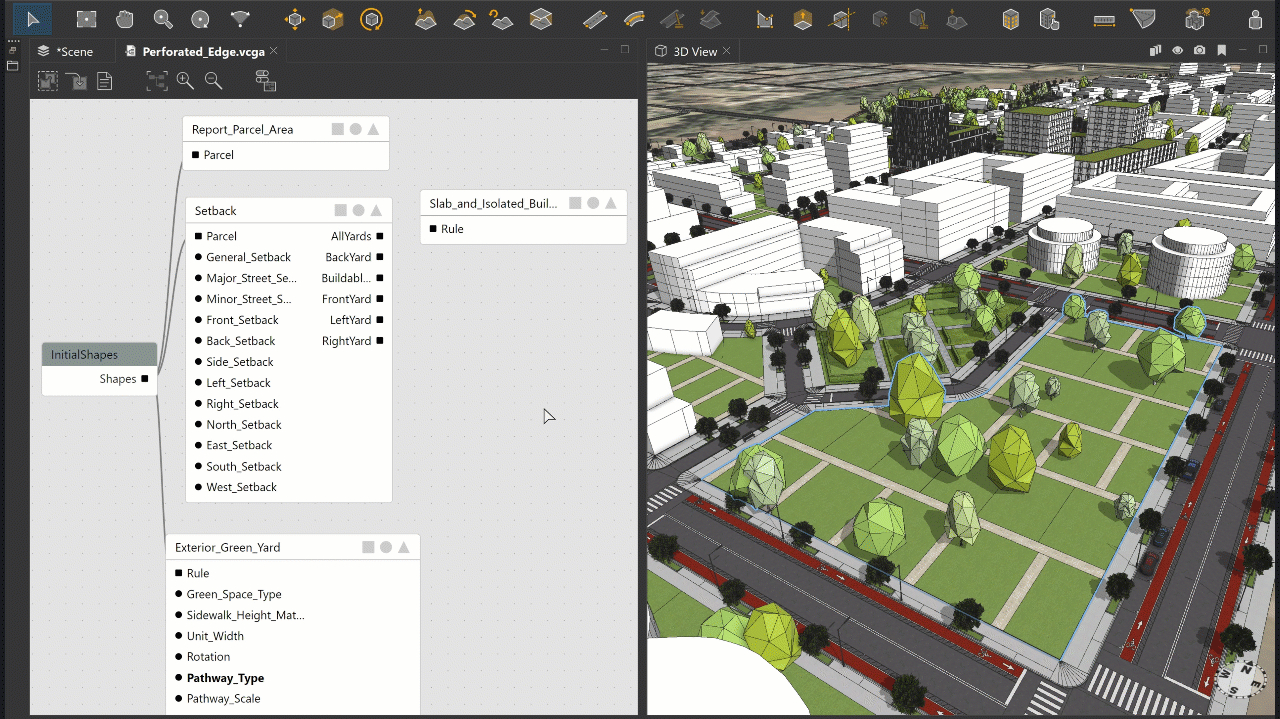Click the square icon on Report_Parcel_Area node

(338, 129)
